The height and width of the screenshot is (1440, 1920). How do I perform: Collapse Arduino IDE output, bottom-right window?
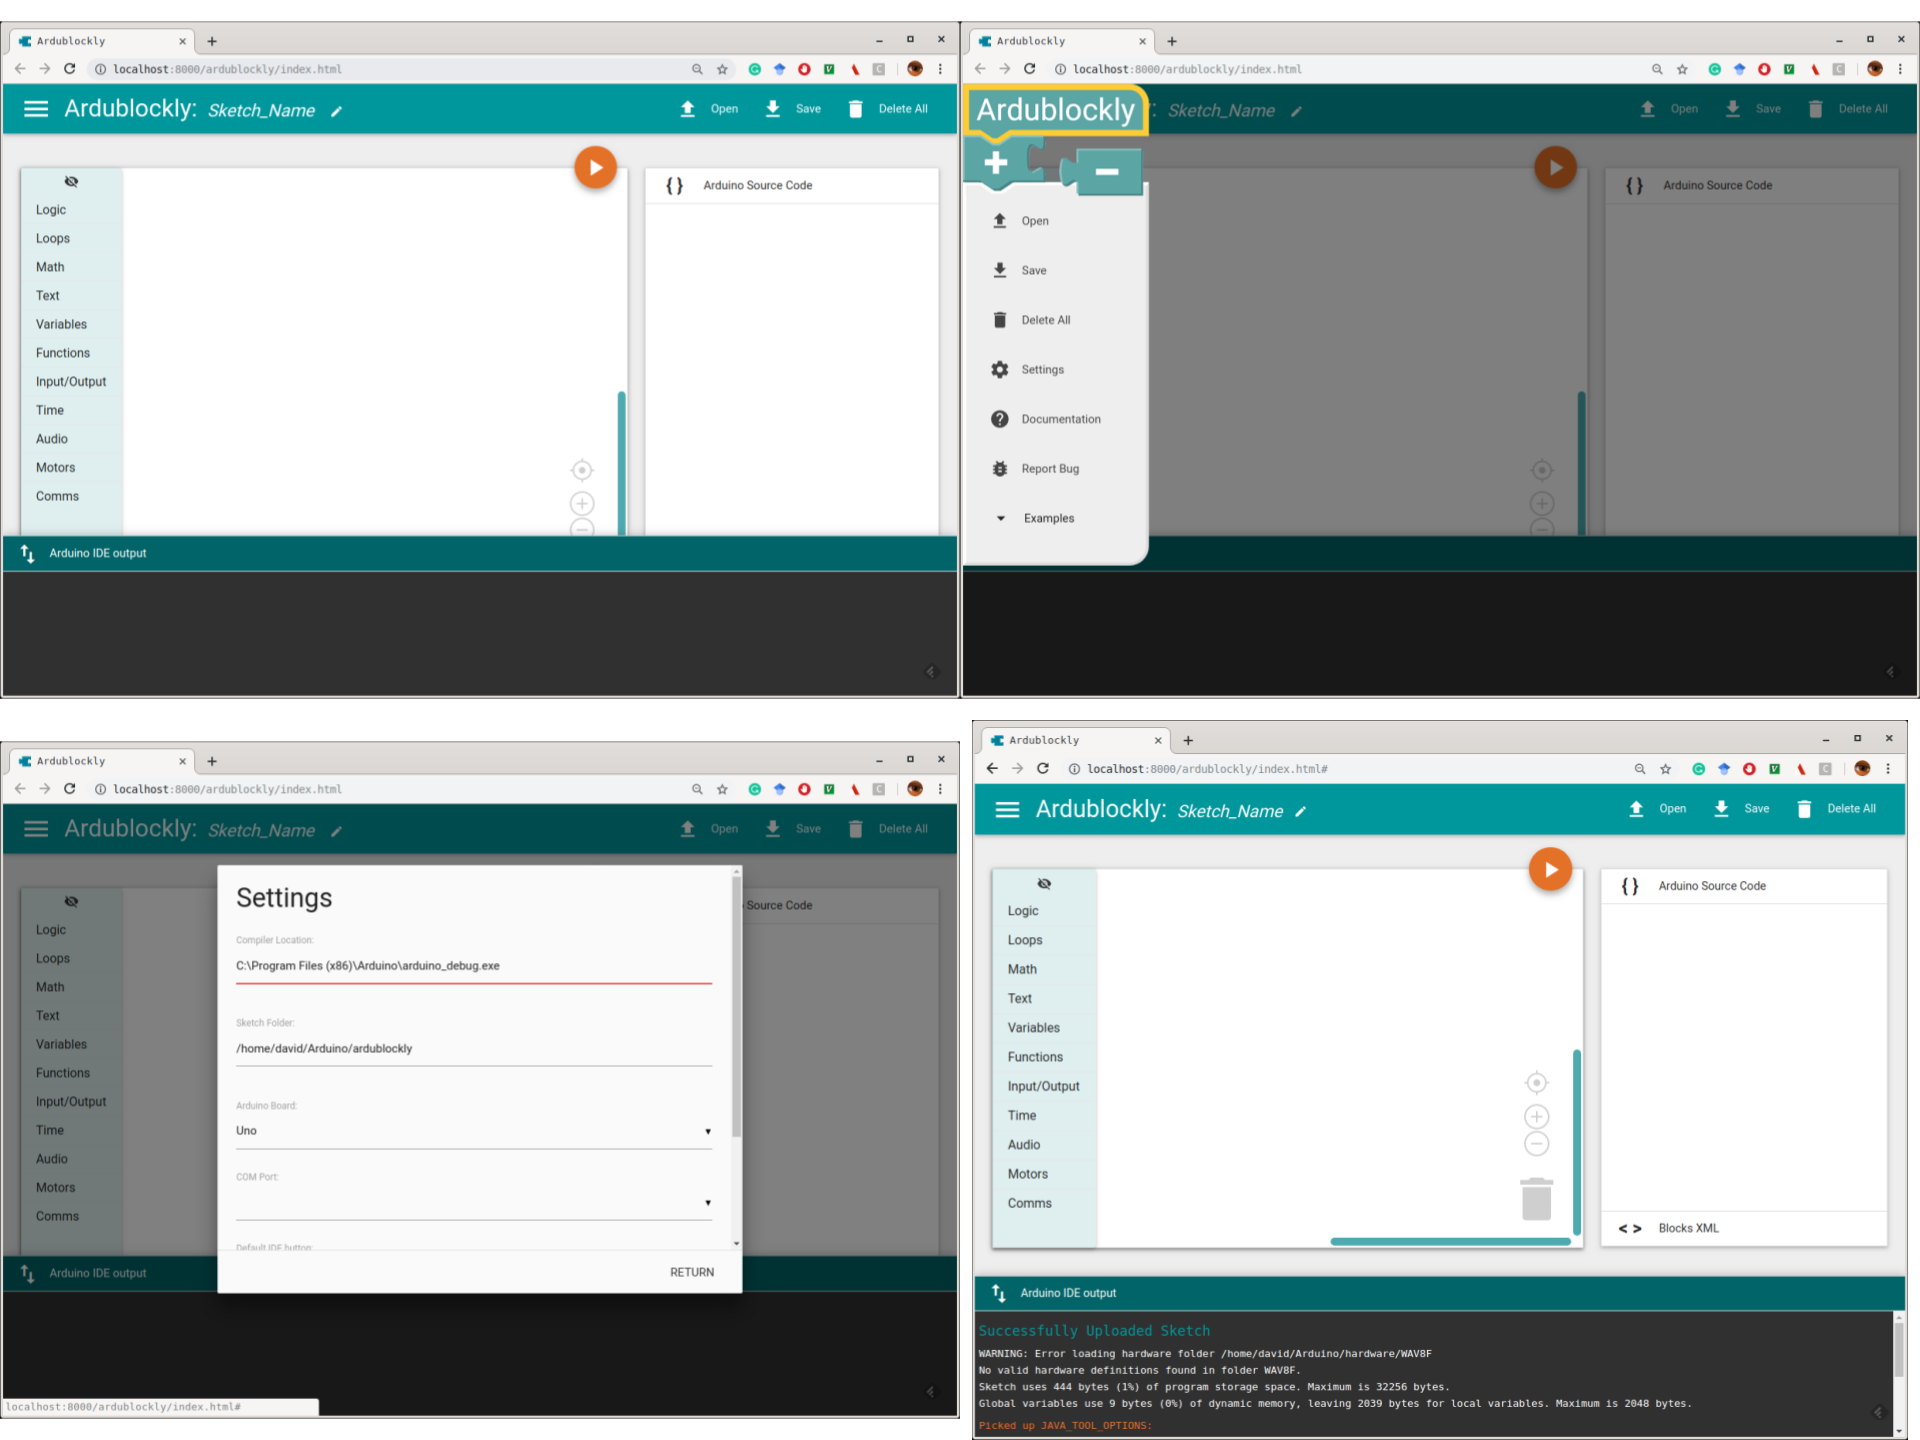coord(1439,1293)
